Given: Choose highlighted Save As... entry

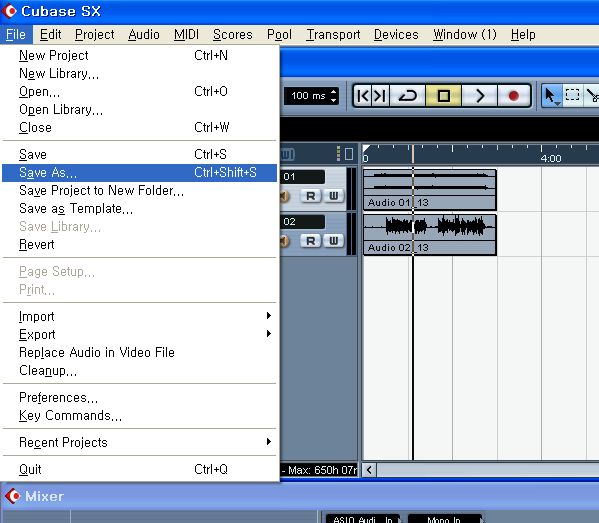Looking at the screenshot, I should tap(139, 173).
